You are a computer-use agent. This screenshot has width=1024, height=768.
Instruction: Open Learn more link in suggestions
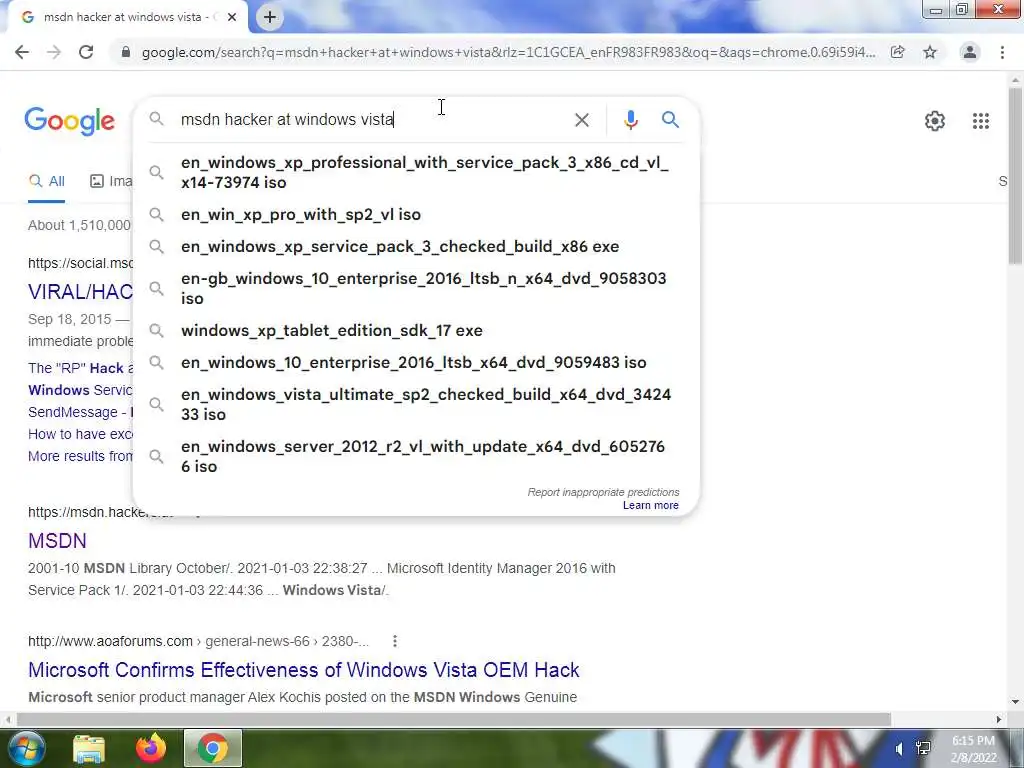point(650,505)
